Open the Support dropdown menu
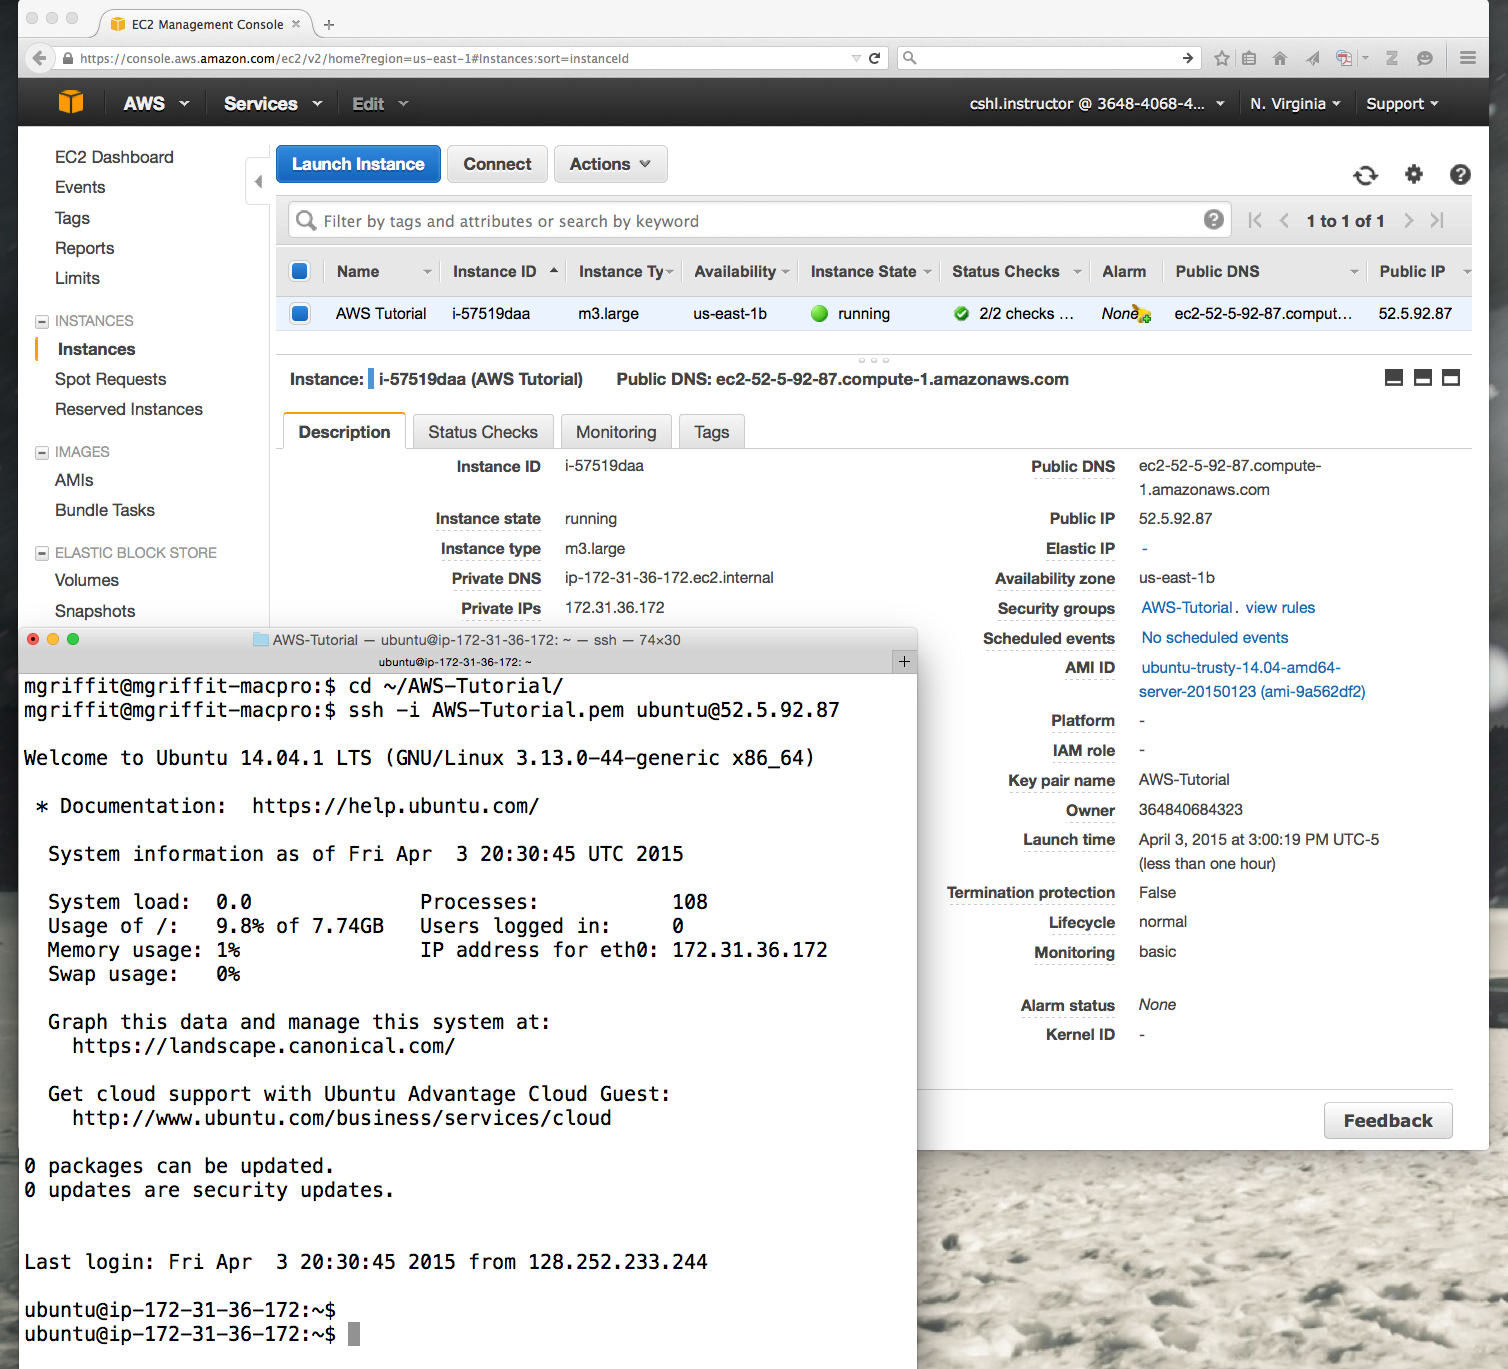Viewport: 1508px width, 1369px height. tap(1402, 103)
